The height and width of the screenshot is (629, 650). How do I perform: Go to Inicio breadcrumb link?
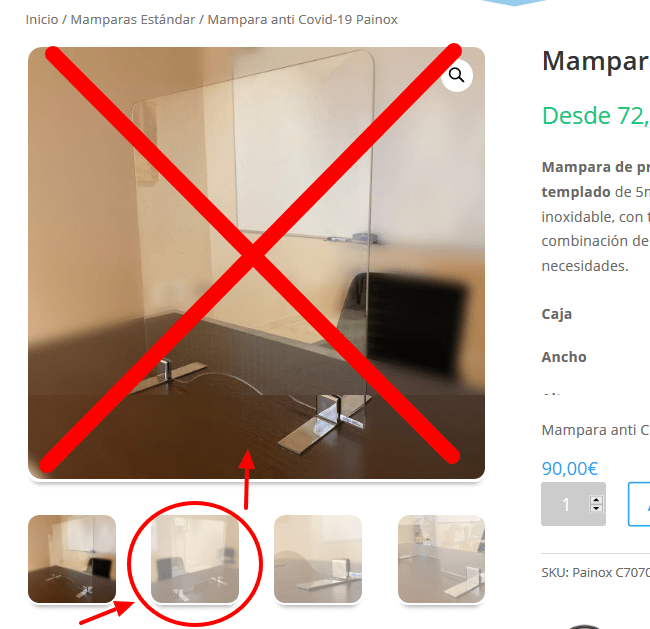42,19
